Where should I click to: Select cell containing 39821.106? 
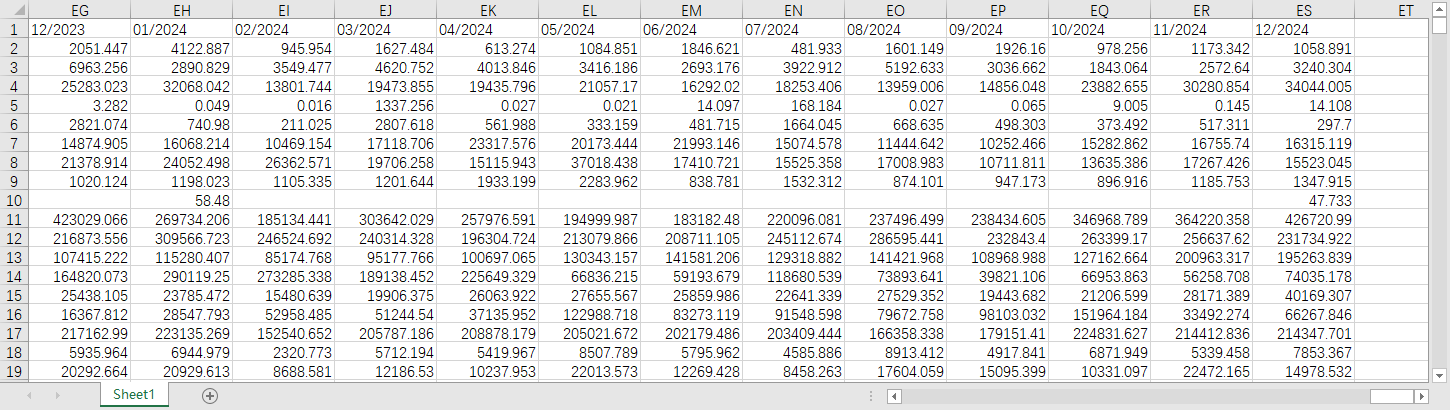[x=997, y=276]
